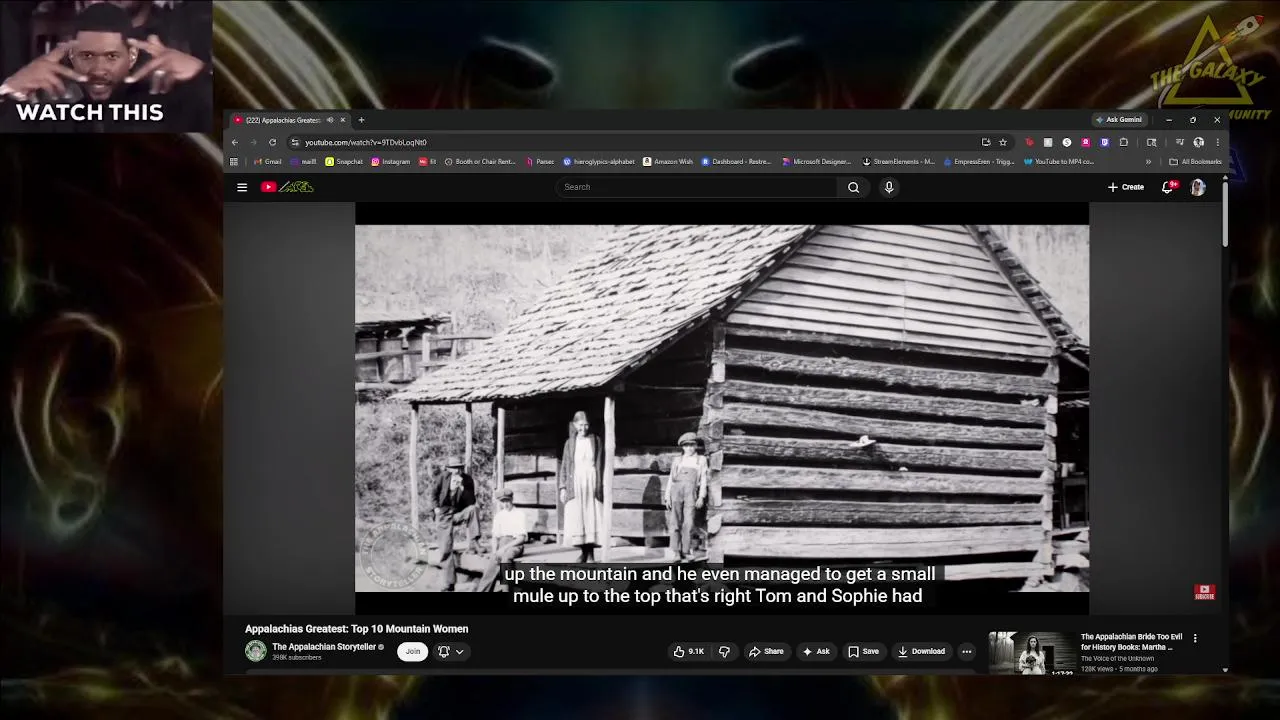Click the Ask button below the video
1280x720 pixels.
click(816, 651)
